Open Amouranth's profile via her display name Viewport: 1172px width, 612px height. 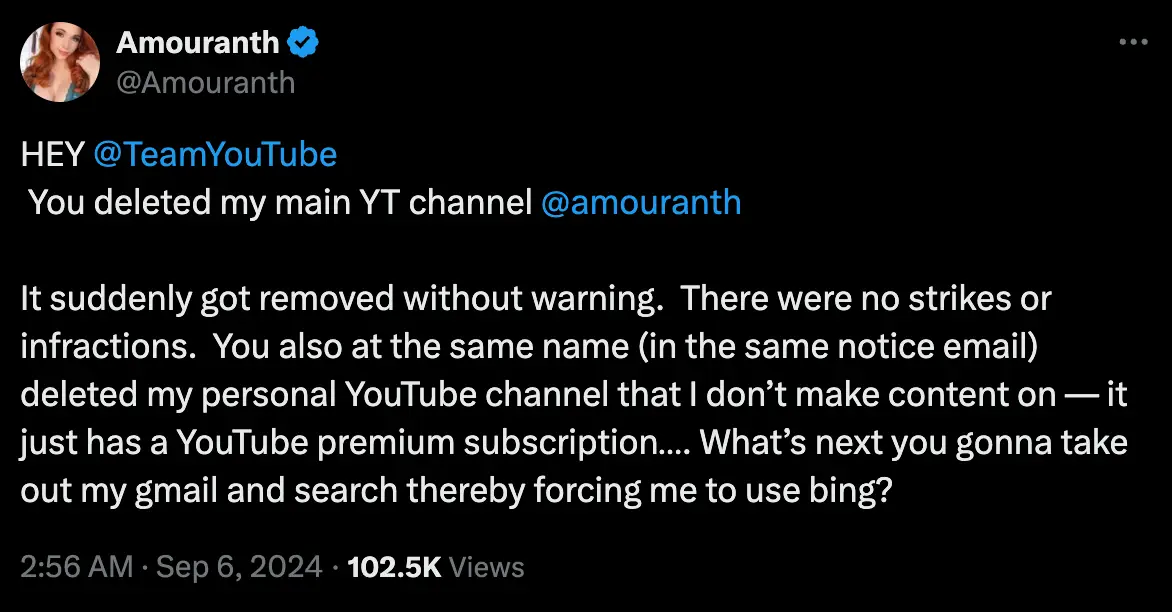pos(198,42)
